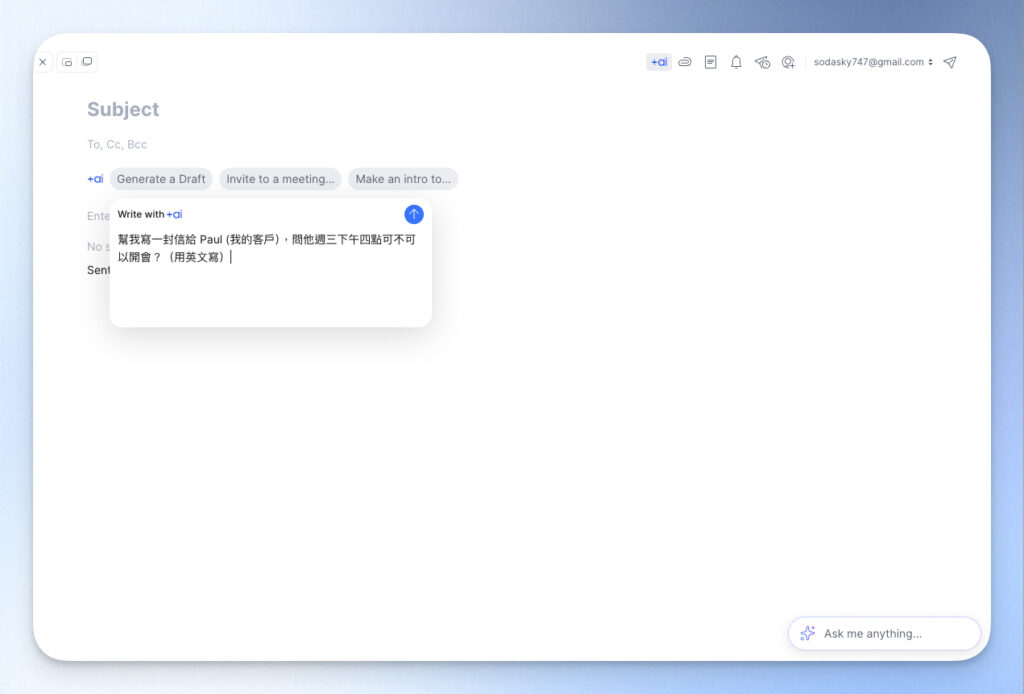The height and width of the screenshot is (694, 1024).
Task: Attach a file with the paperclip icon
Action: pos(684,62)
